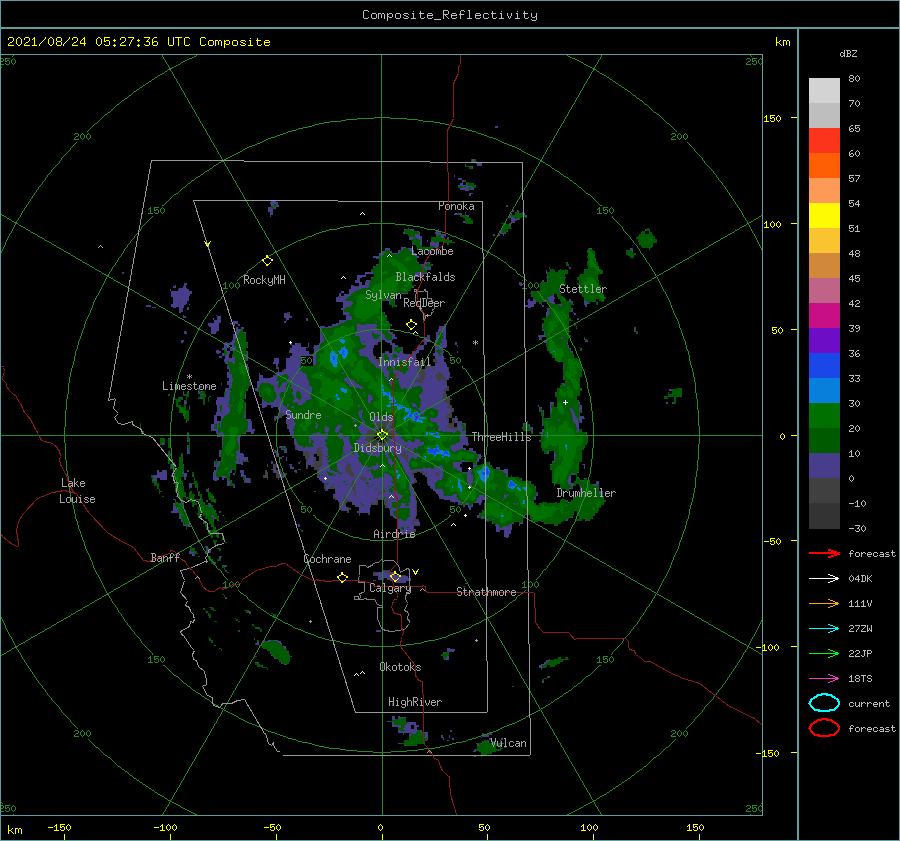Click the Strathmore city label
Image resolution: width=900 pixels, height=841 pixels.
486,592
